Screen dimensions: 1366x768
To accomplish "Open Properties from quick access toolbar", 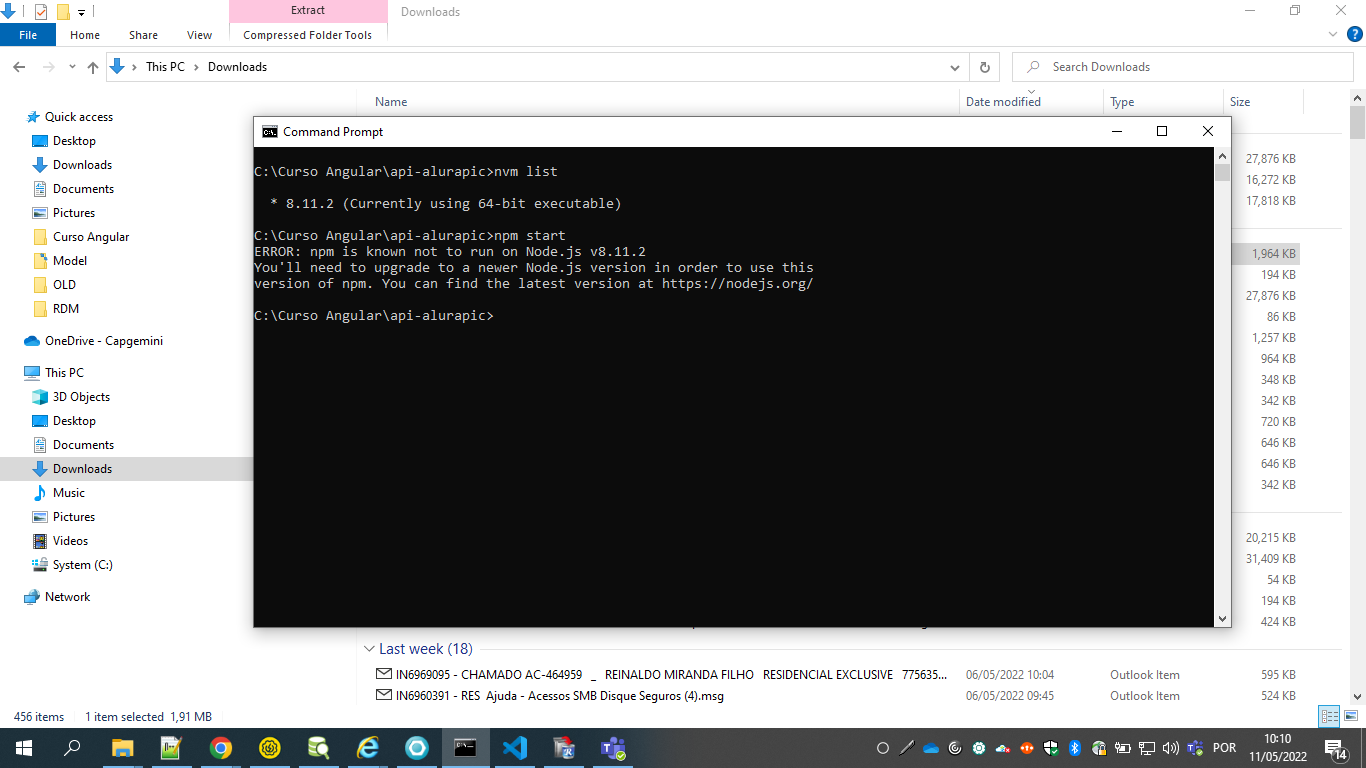I will pos(41,12).
